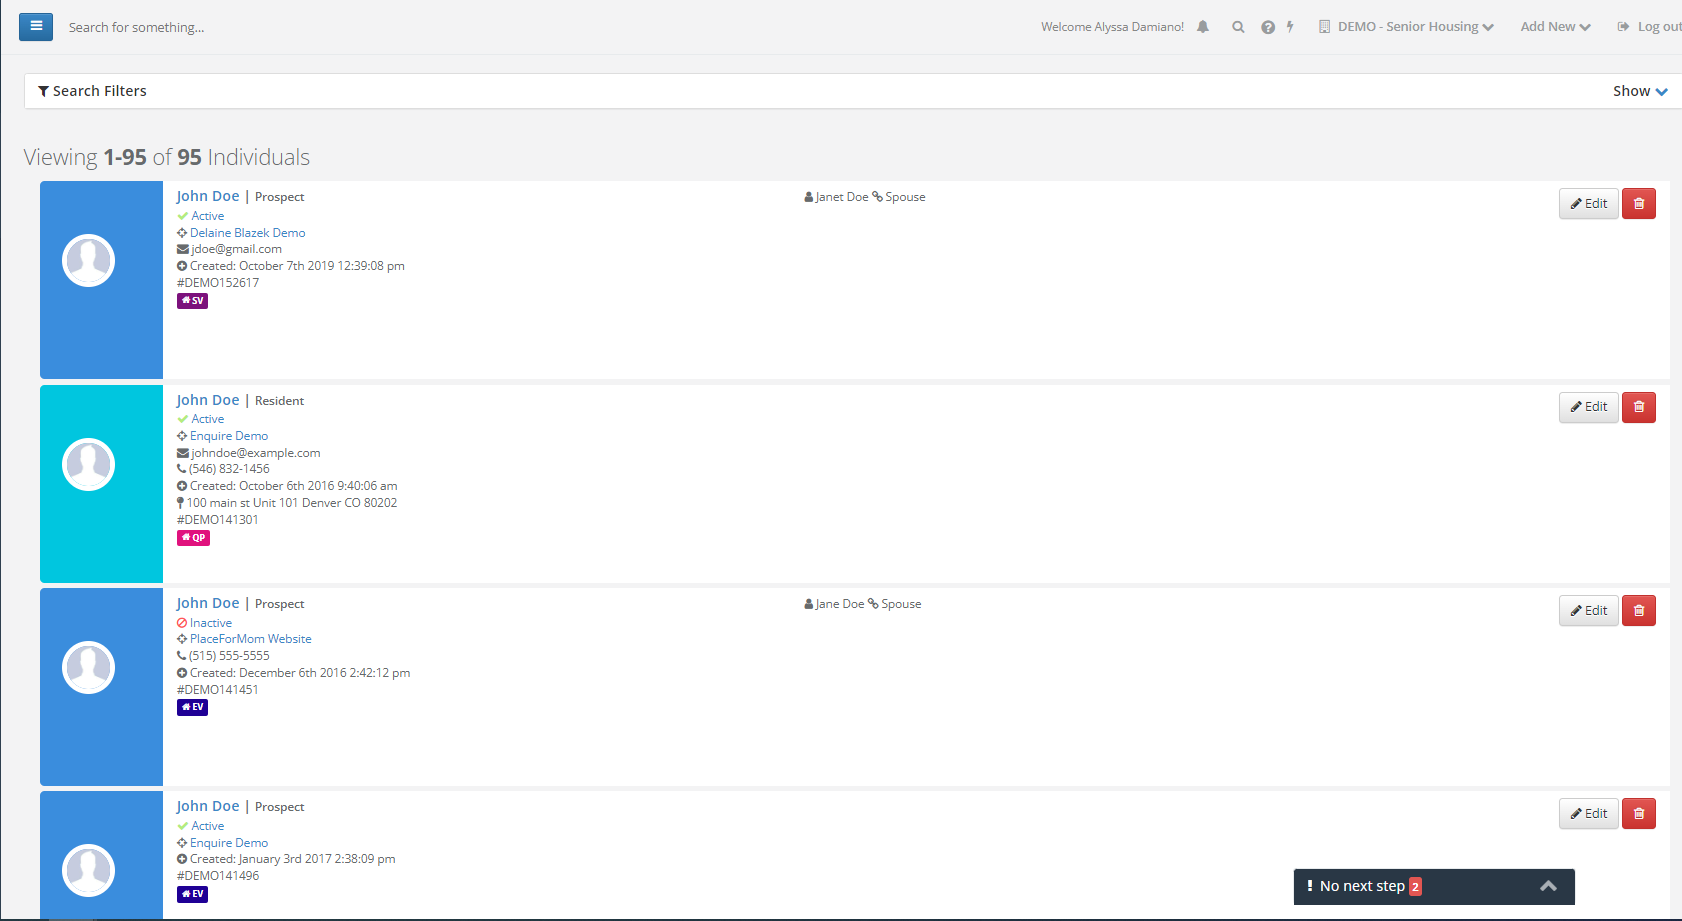Viewport: 1682px width, 921px height.
Task: Click avatar of John Doe #DEMO141496
Action: (89, 870)
